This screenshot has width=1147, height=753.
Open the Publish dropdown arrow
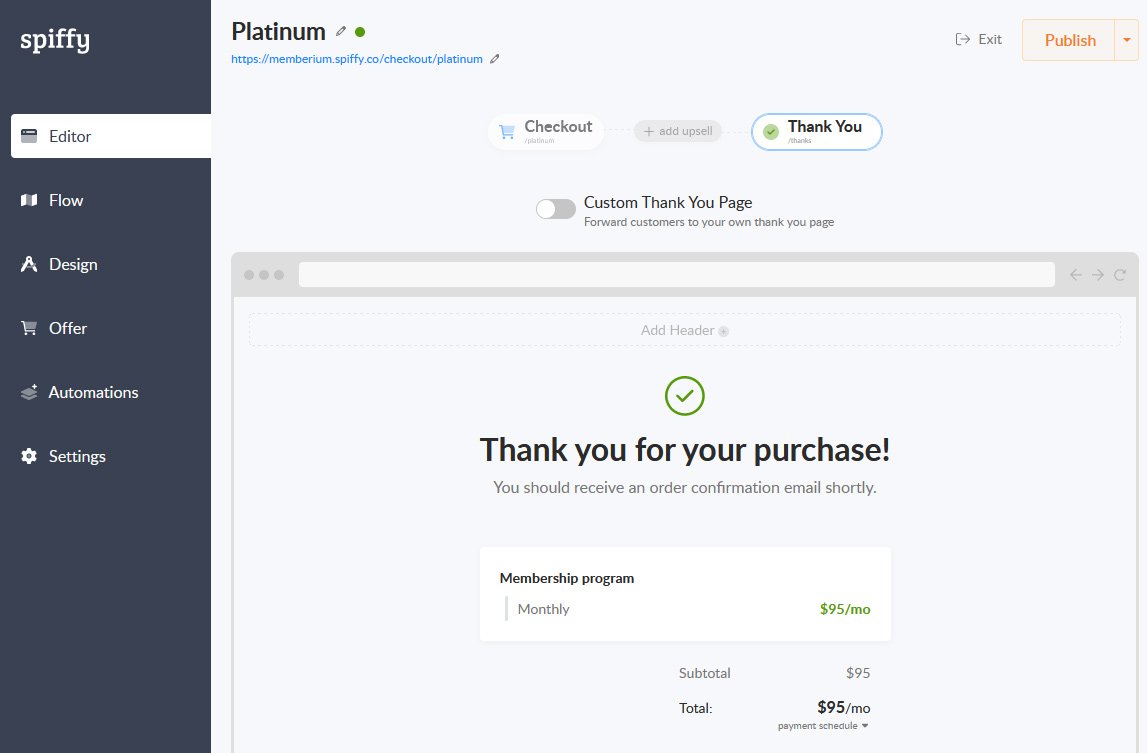(1127, 40)
